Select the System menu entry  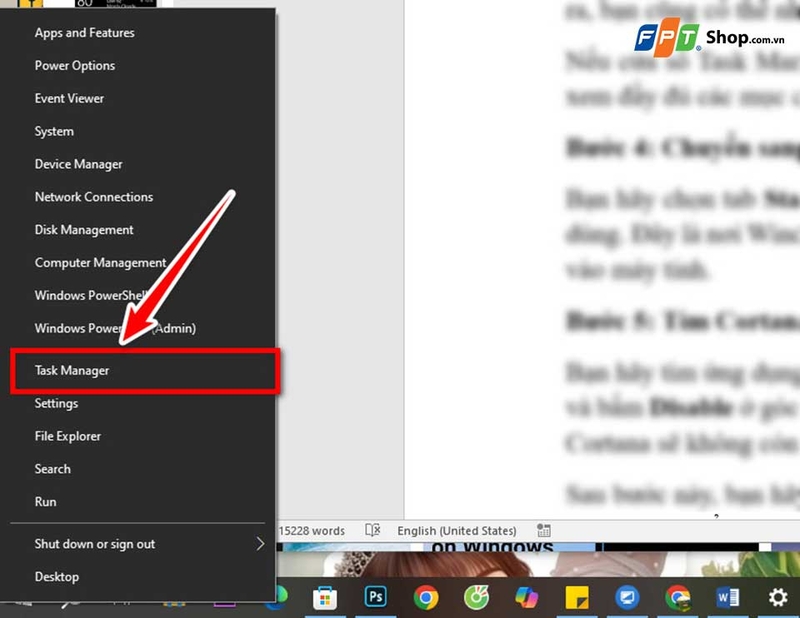click(138, 131)
